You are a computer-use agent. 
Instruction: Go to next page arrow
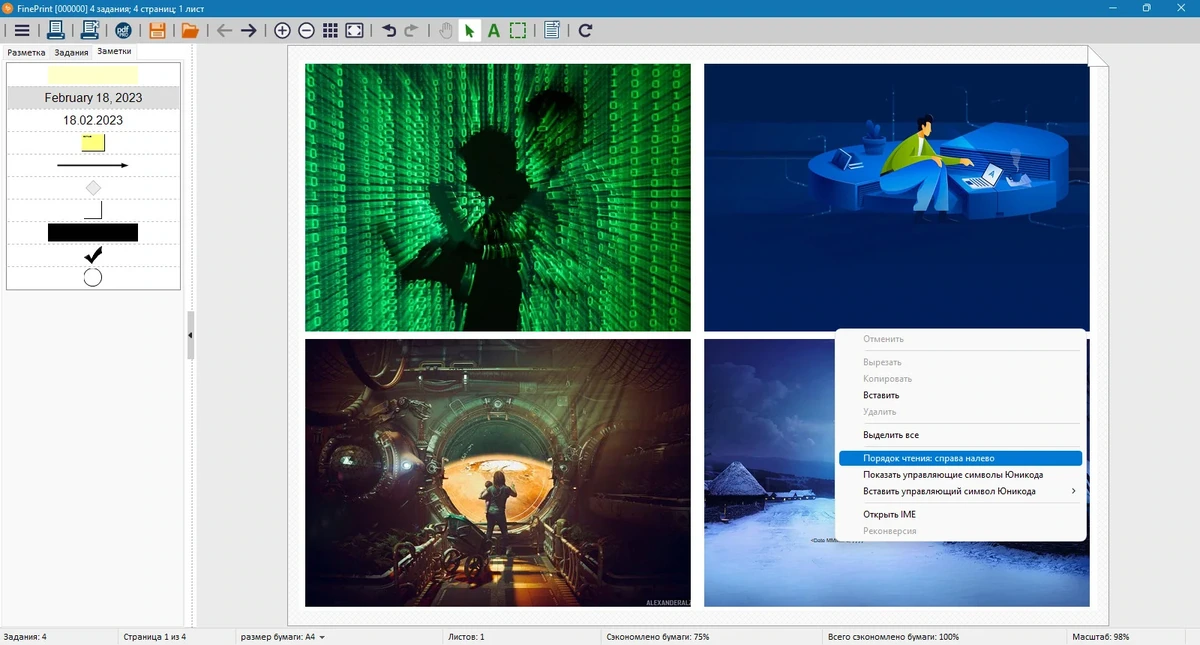coord(249,30)
